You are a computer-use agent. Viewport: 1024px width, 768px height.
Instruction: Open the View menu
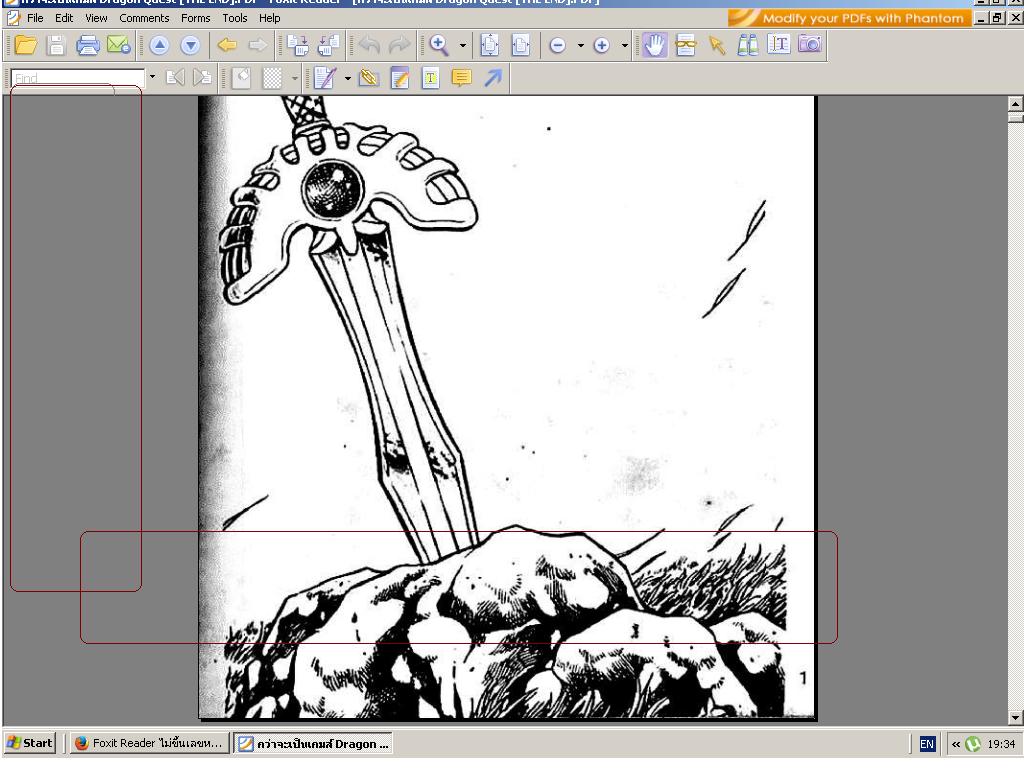click(96, 18)
